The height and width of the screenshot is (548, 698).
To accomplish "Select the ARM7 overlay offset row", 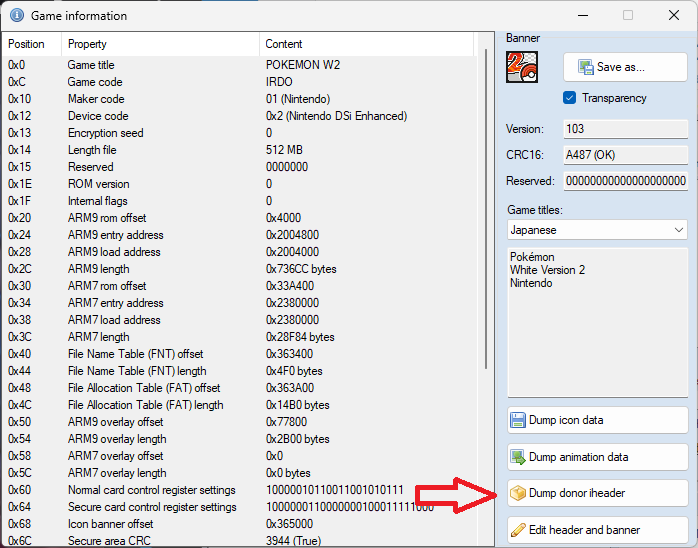I will (238, 456).
